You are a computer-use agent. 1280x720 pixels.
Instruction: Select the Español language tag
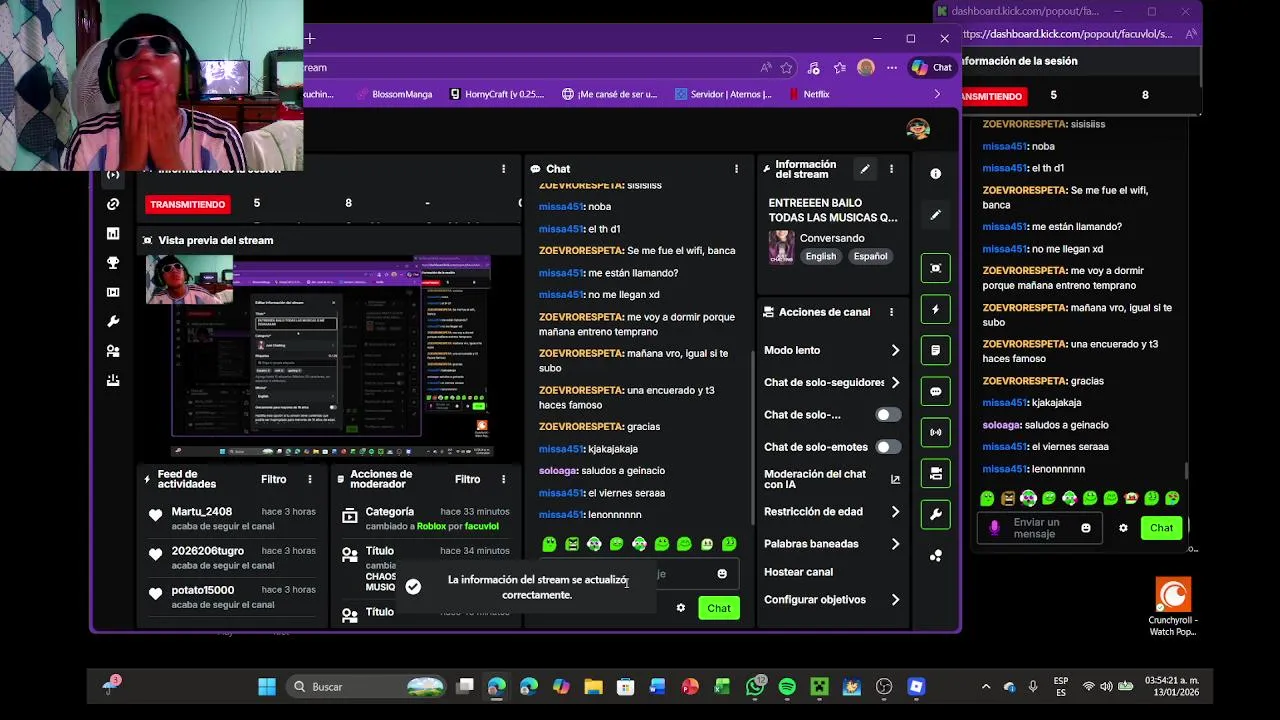tap(870, 256)
